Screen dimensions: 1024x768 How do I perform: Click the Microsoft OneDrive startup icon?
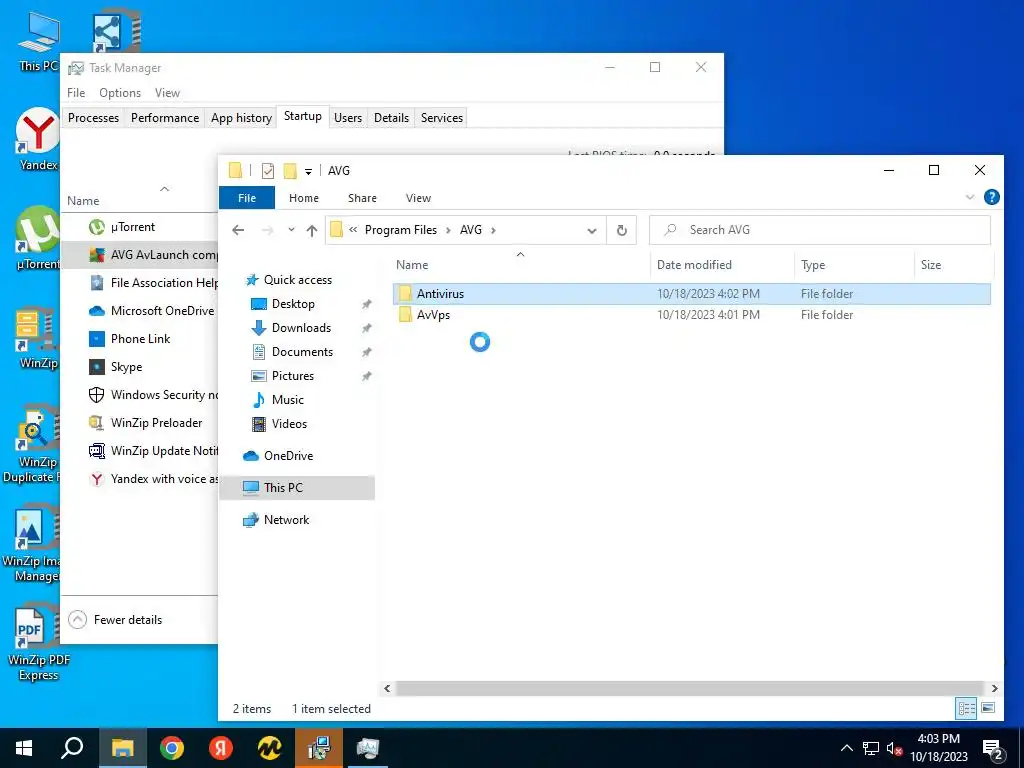pos(97,311)
